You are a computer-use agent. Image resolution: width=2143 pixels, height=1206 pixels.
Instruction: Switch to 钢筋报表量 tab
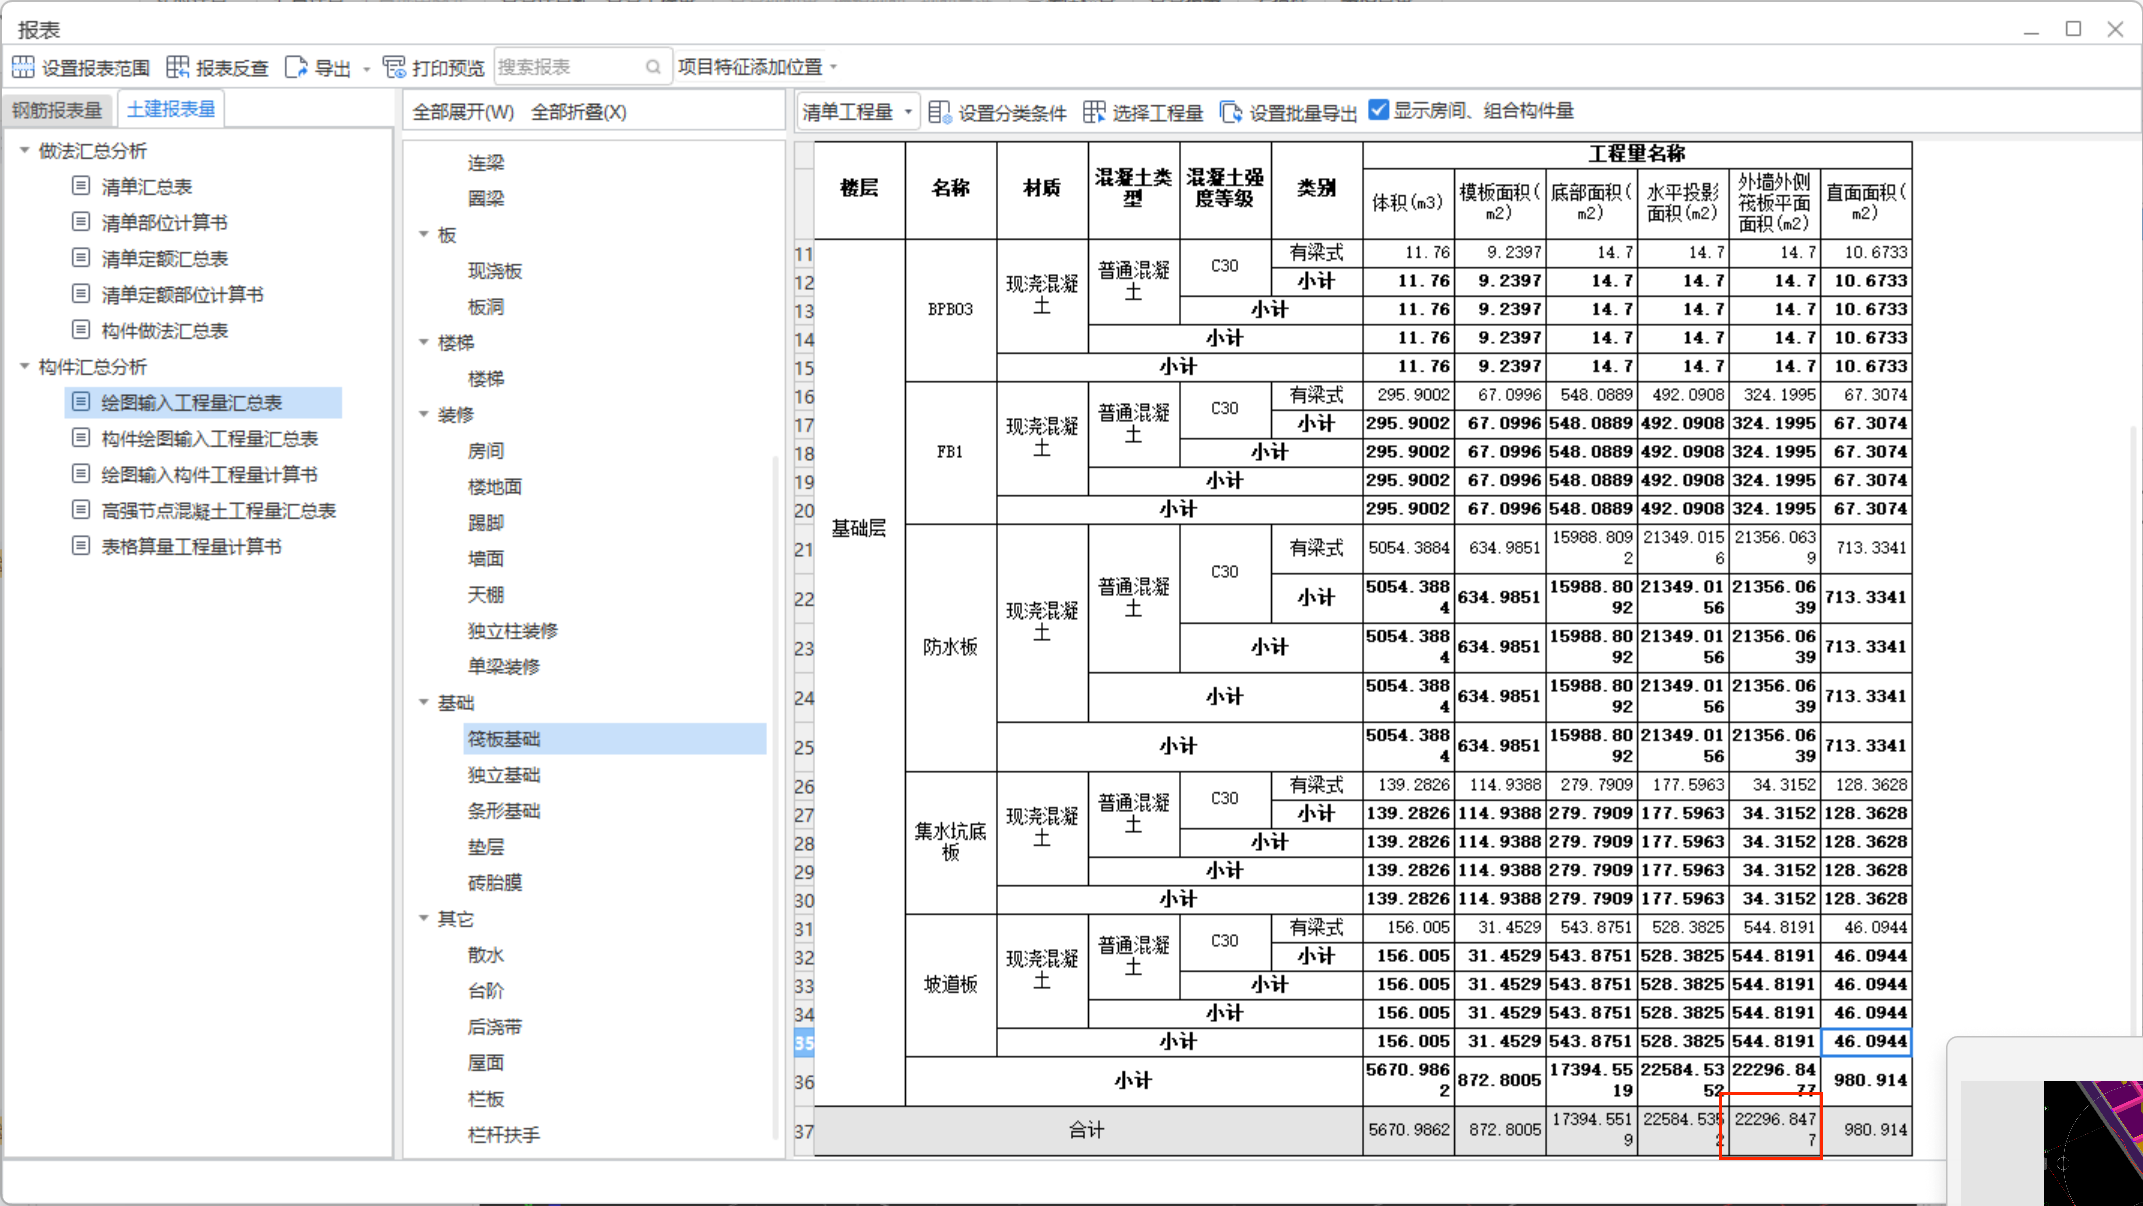58,110
